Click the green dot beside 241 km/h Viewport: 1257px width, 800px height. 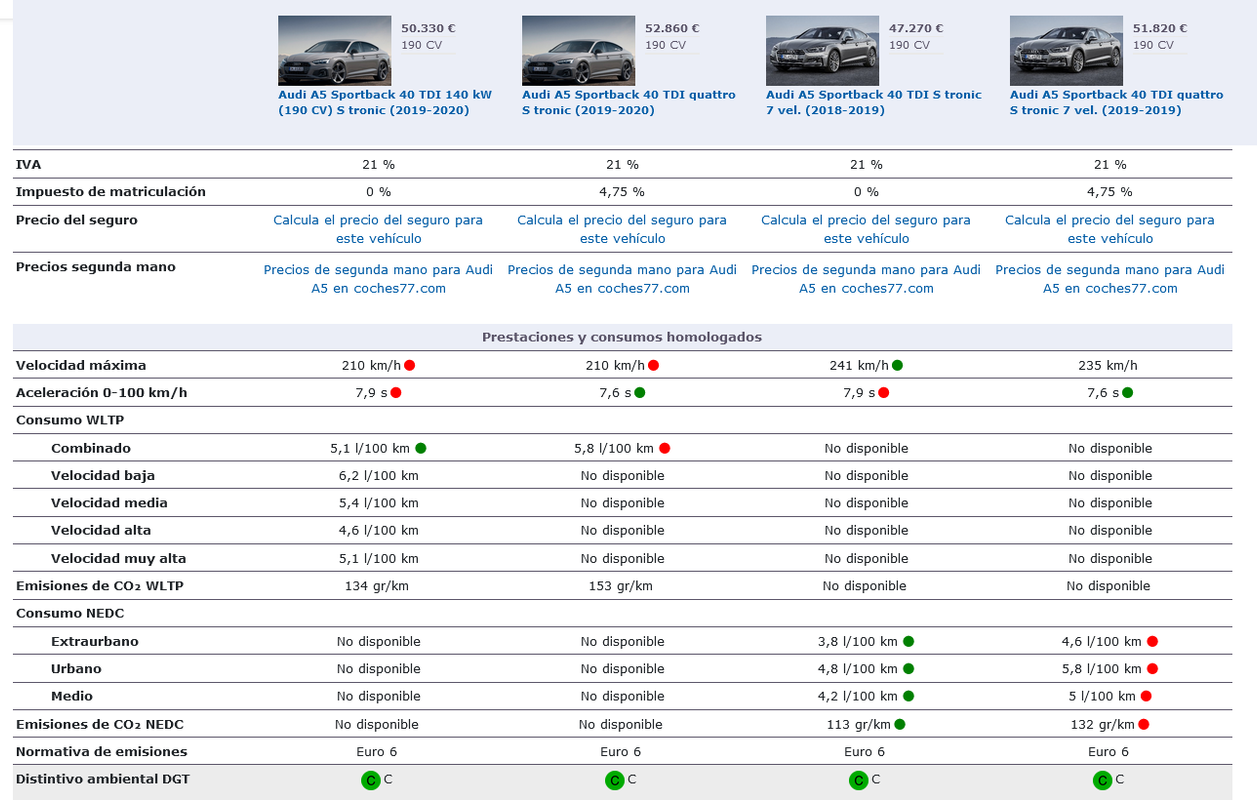point(898,366)
